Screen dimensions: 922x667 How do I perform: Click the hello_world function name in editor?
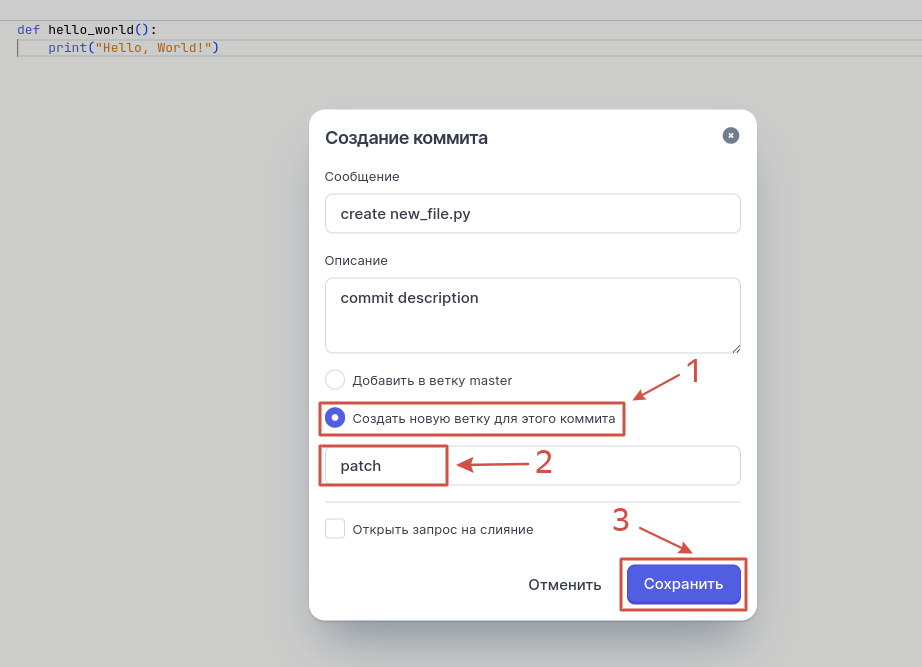90,30
